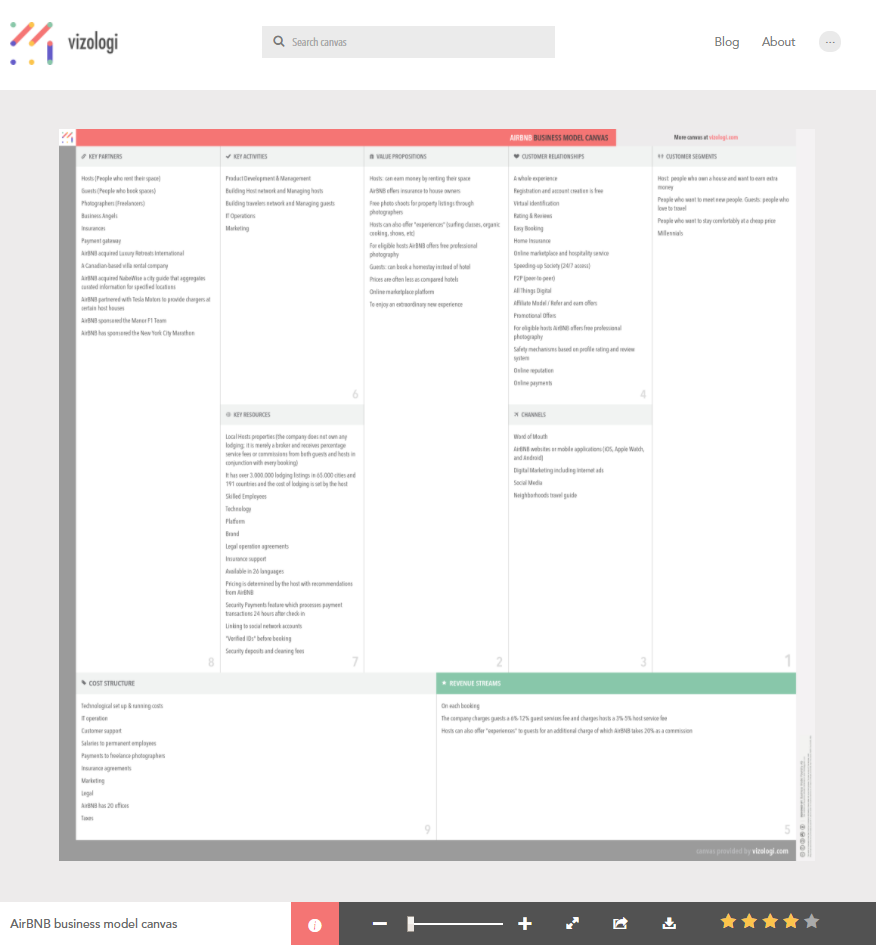The image size is (876, 945).
Task: Click 'Millennials' in Customer Segments
Action: (670, 233)
